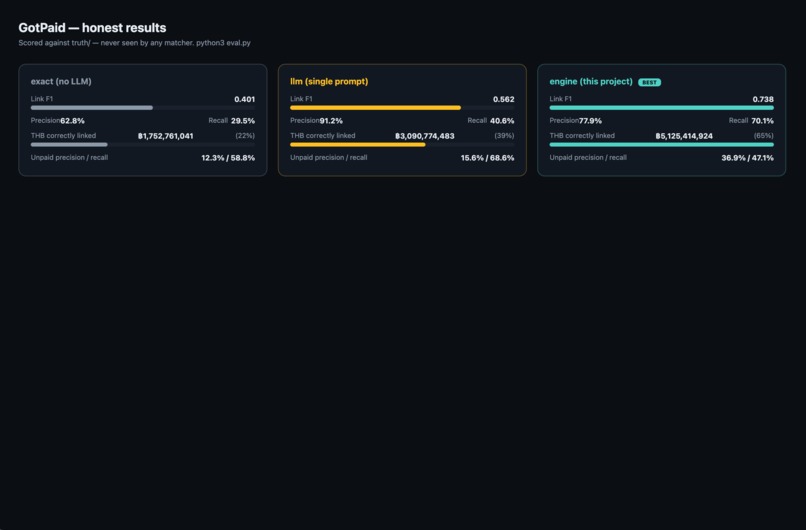Click the (39%) THB share
Screen dimensions: 806x530
pos(504,136)
